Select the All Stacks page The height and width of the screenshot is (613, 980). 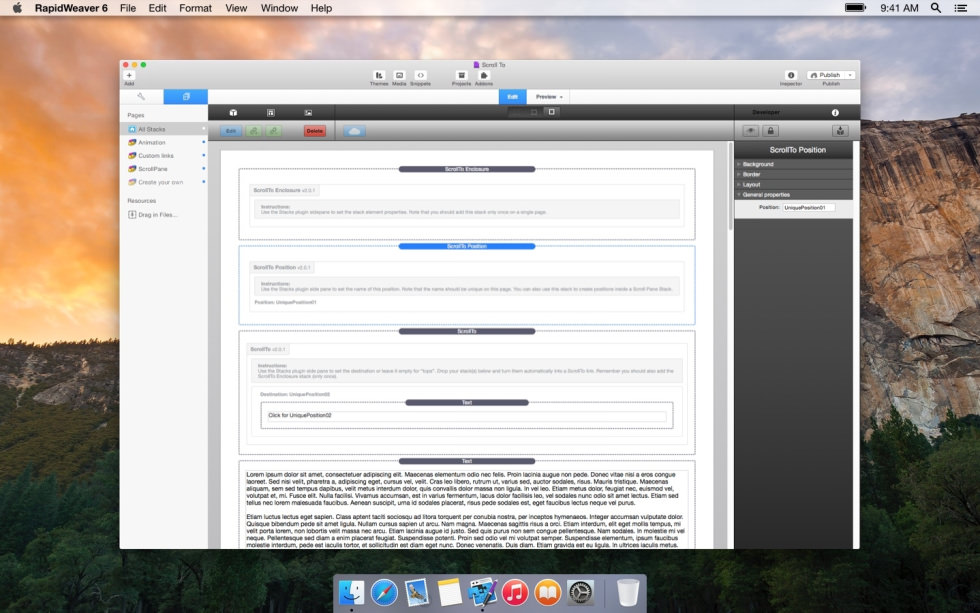coord(164,129)
